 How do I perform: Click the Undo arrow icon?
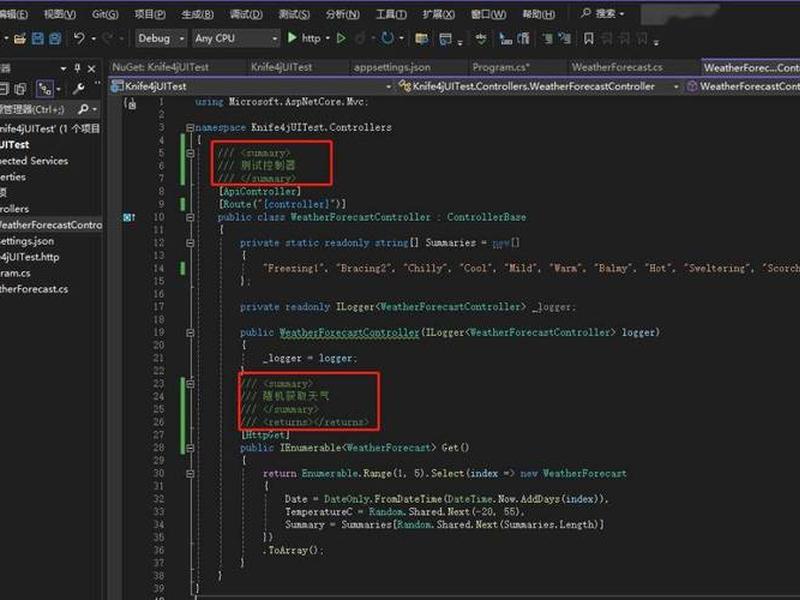(x=79, y=38)
